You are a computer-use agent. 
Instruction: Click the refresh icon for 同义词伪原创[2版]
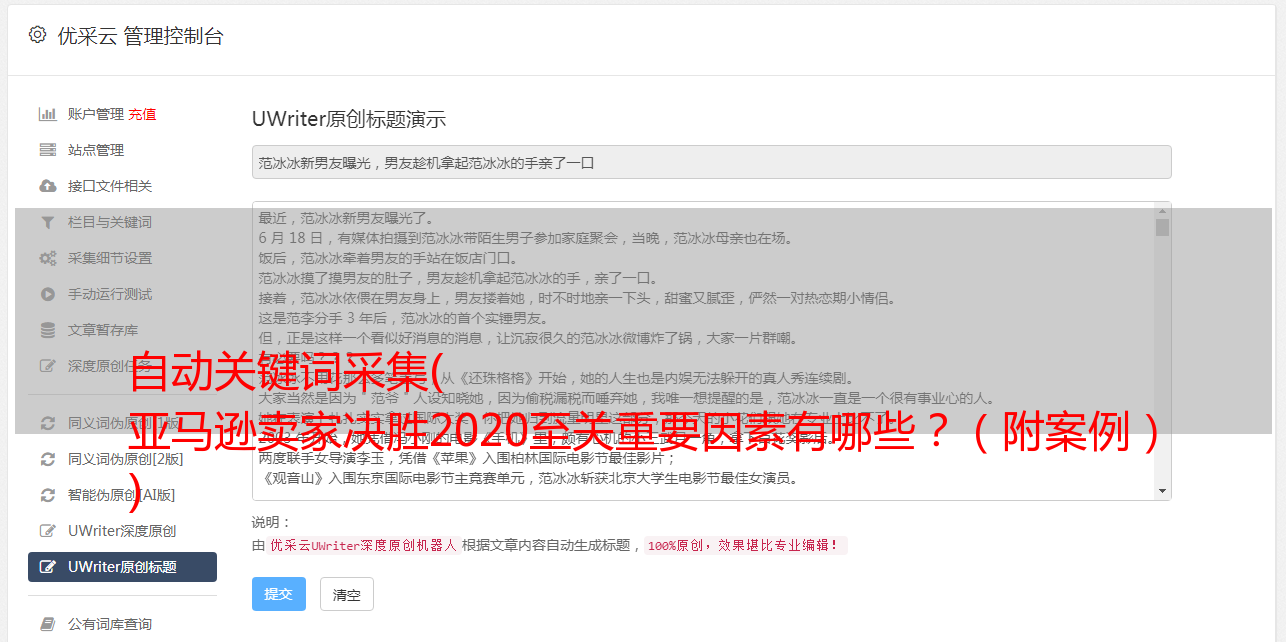47,459
